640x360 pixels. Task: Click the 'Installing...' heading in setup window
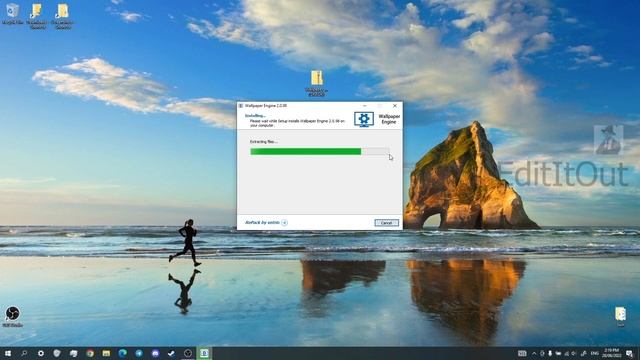255,116
